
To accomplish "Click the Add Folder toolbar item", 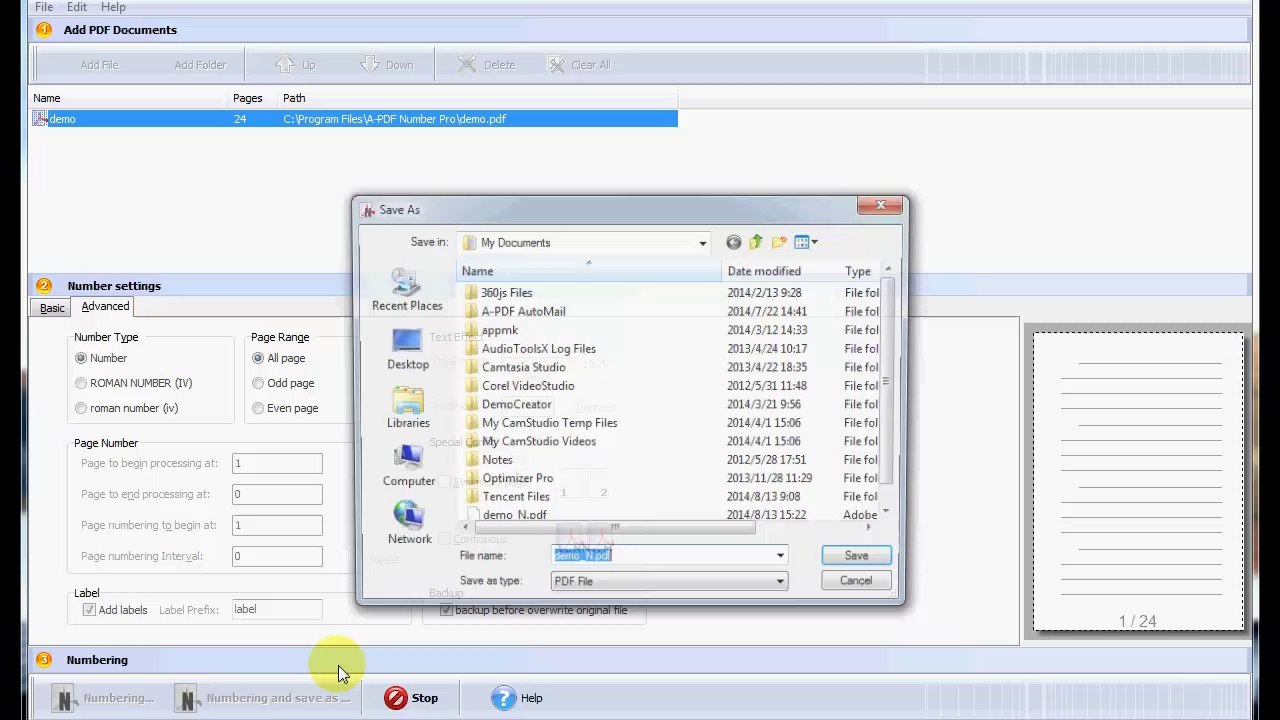I will (200, 65).
